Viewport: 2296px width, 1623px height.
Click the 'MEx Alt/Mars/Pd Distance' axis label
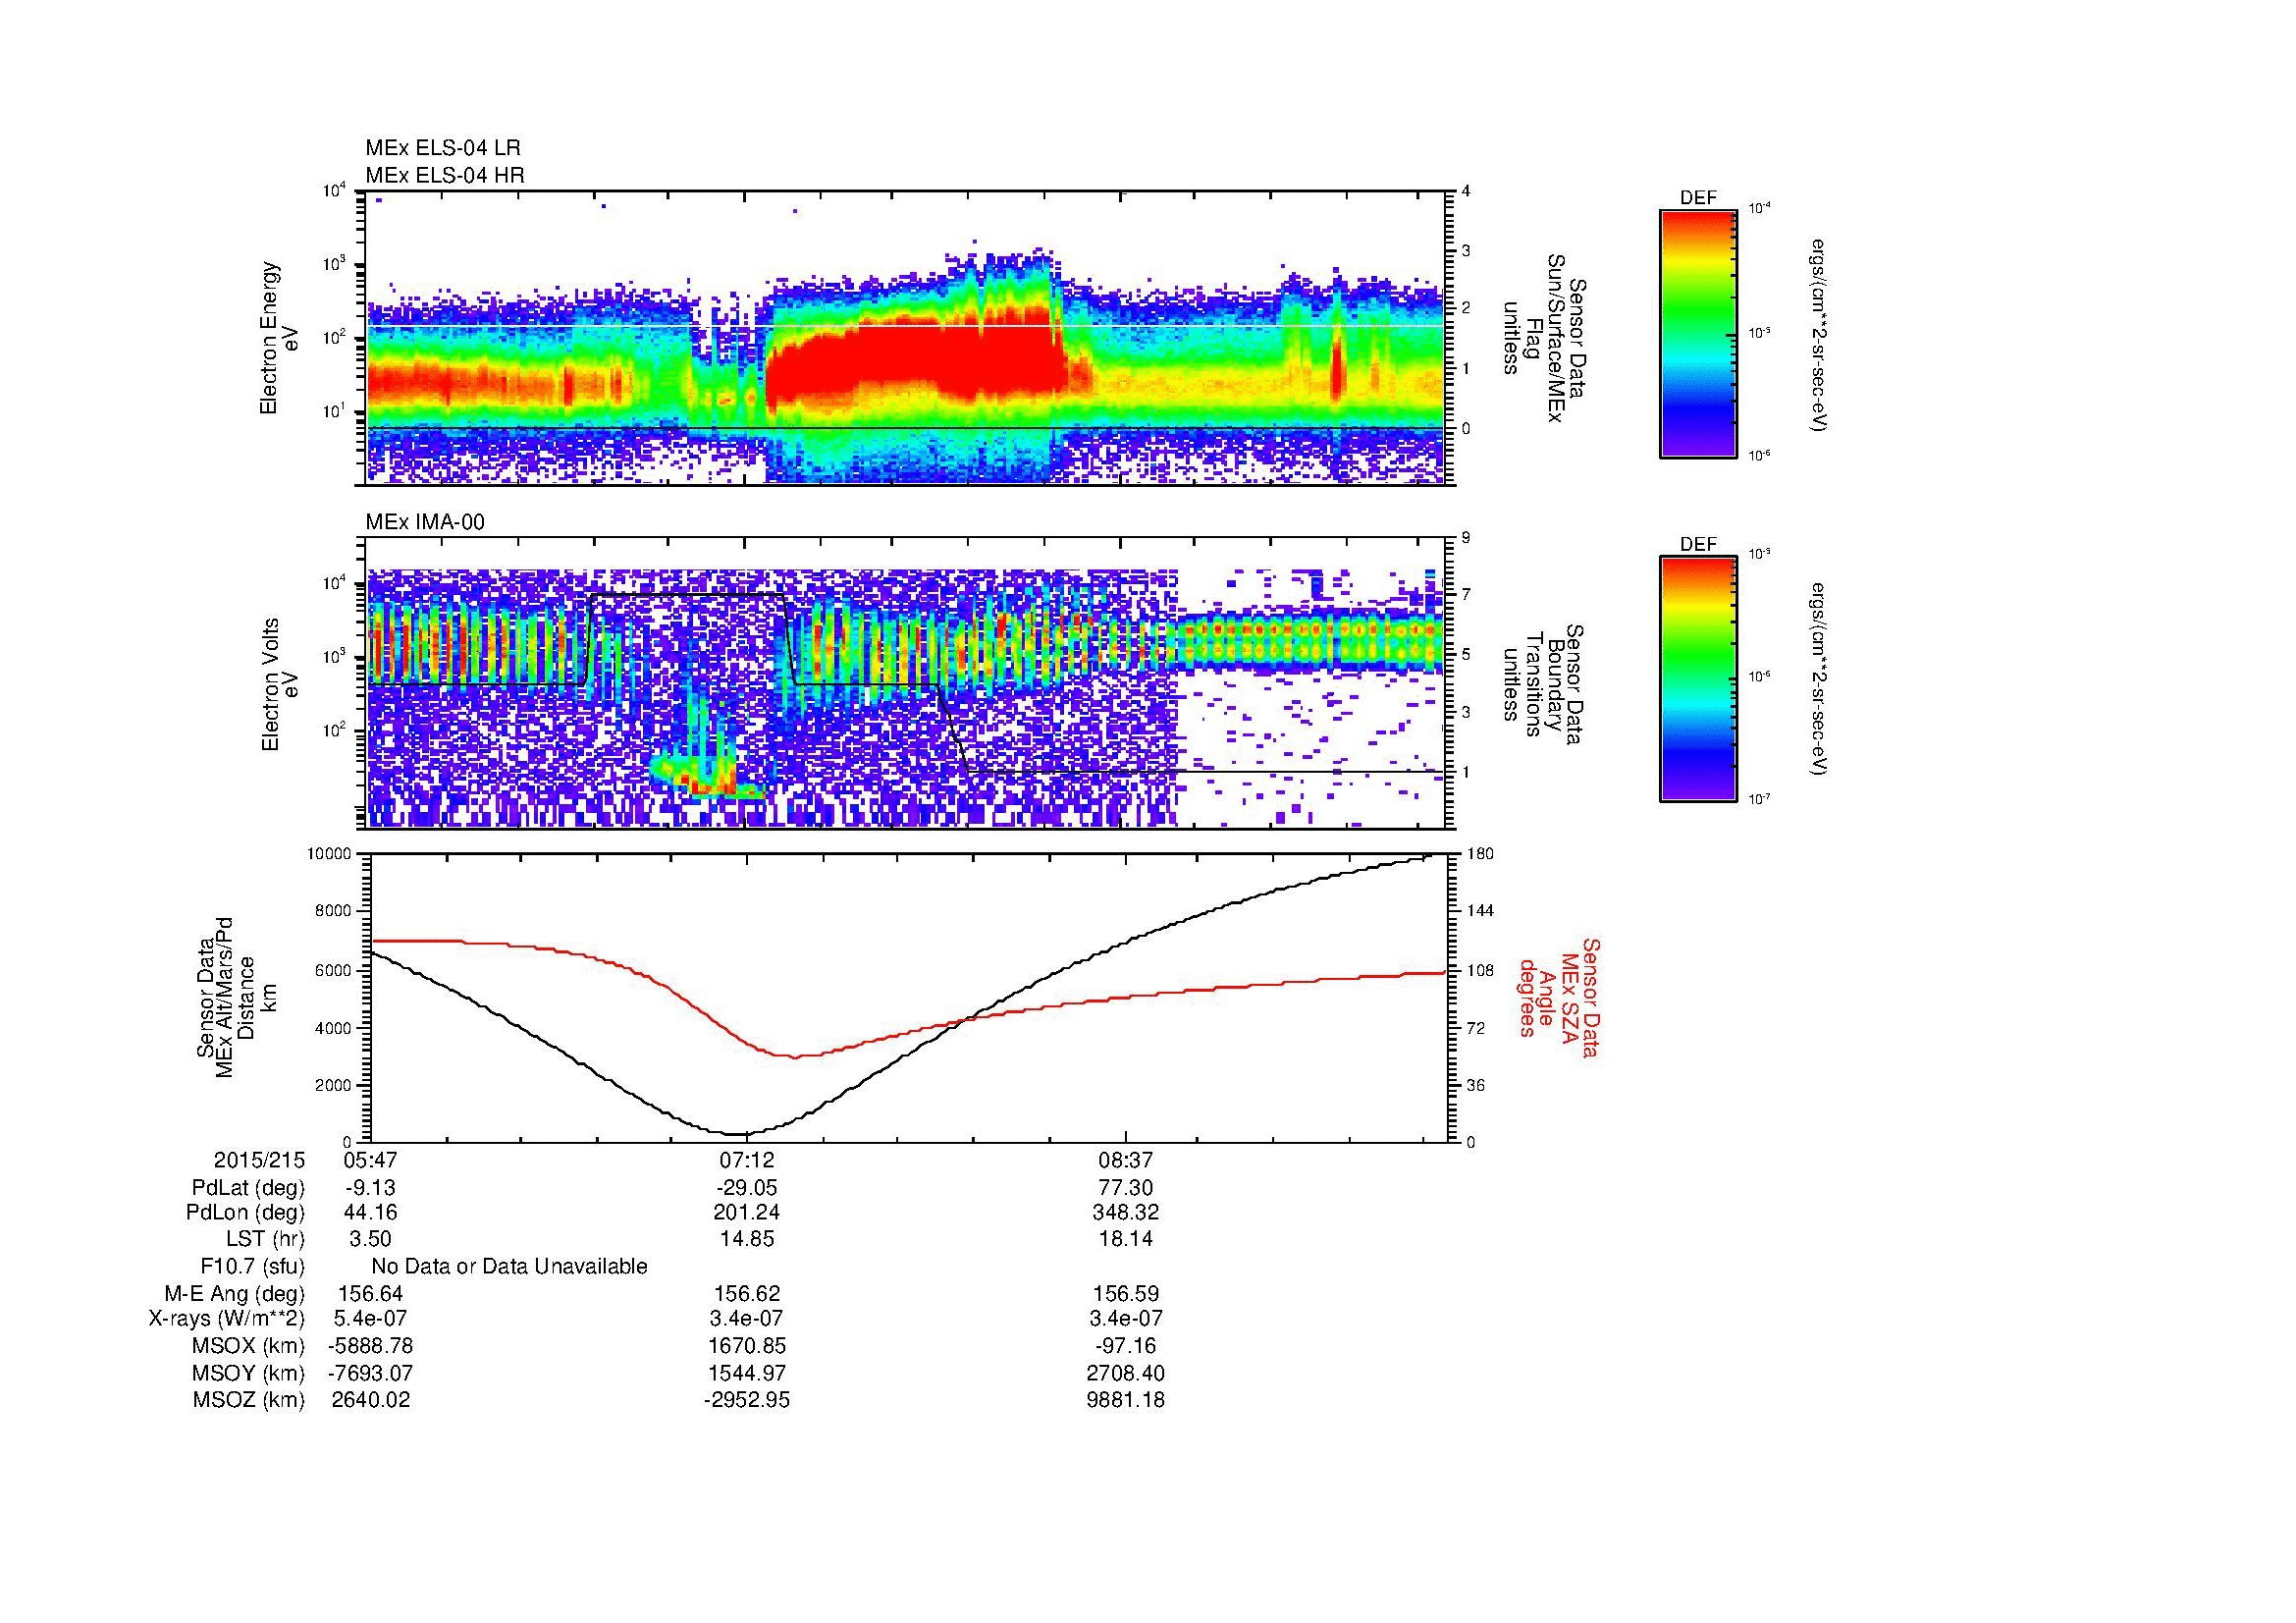[234, 997]
